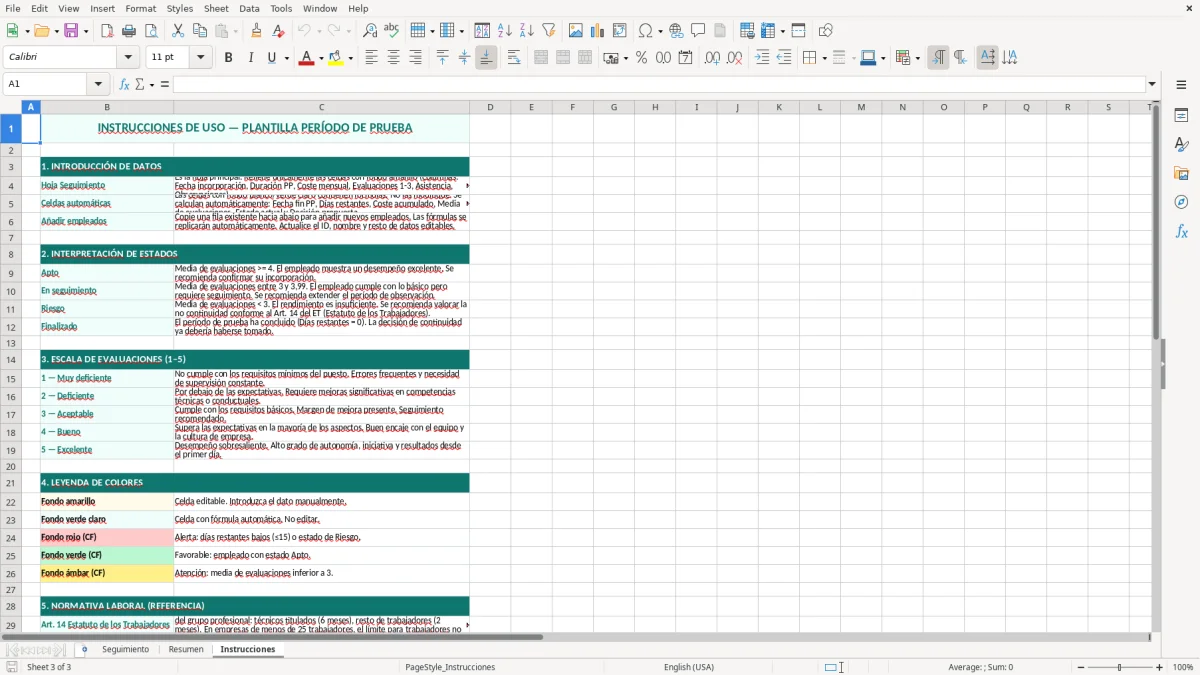Toggle Bold formatting

(x=228, y=58)
